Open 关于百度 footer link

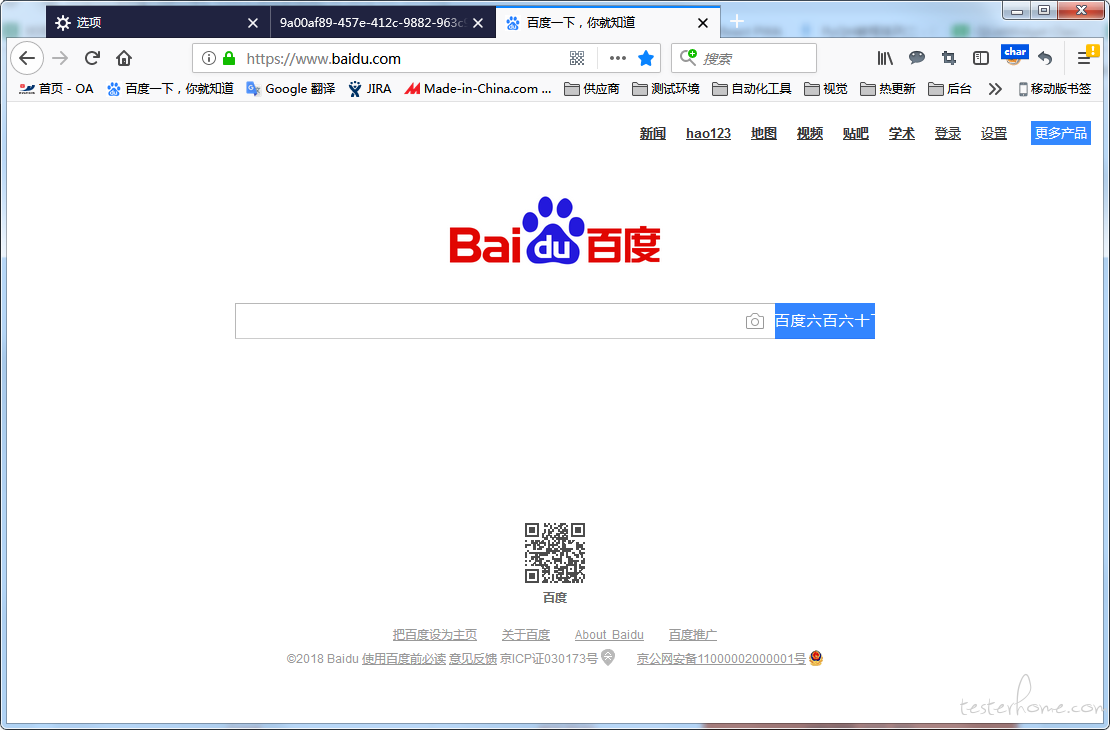(x=526, y=634)
